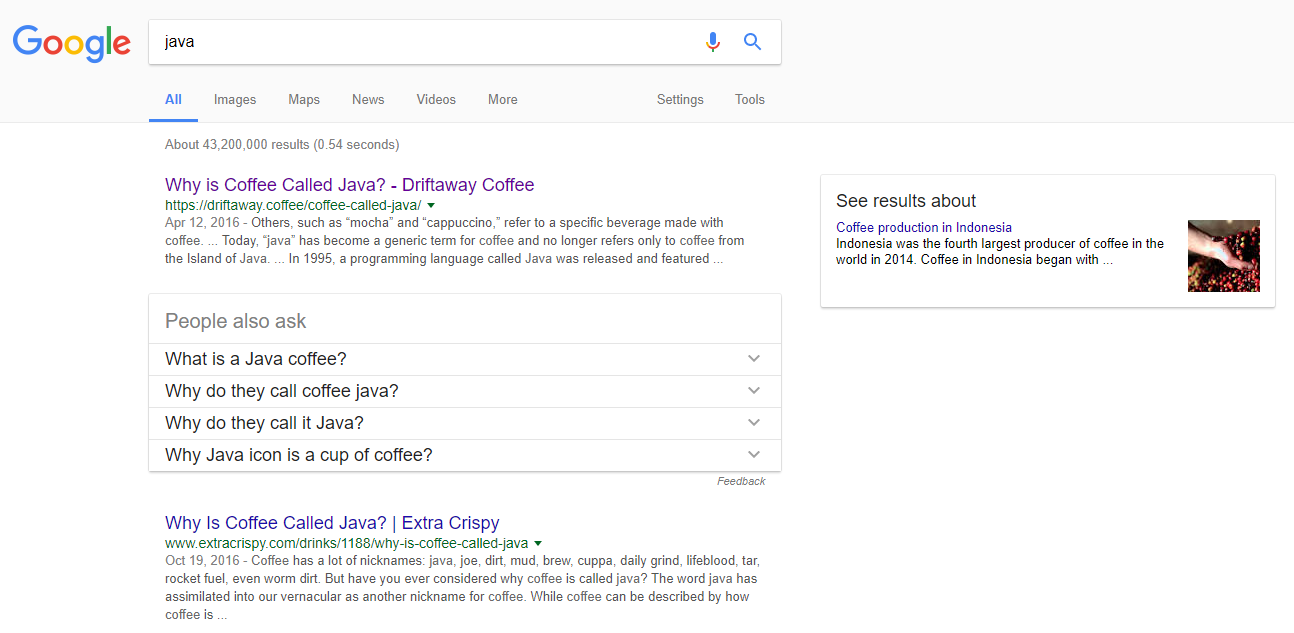Open the Settings menu
The image size is (1294, 633).
(680, 100)
